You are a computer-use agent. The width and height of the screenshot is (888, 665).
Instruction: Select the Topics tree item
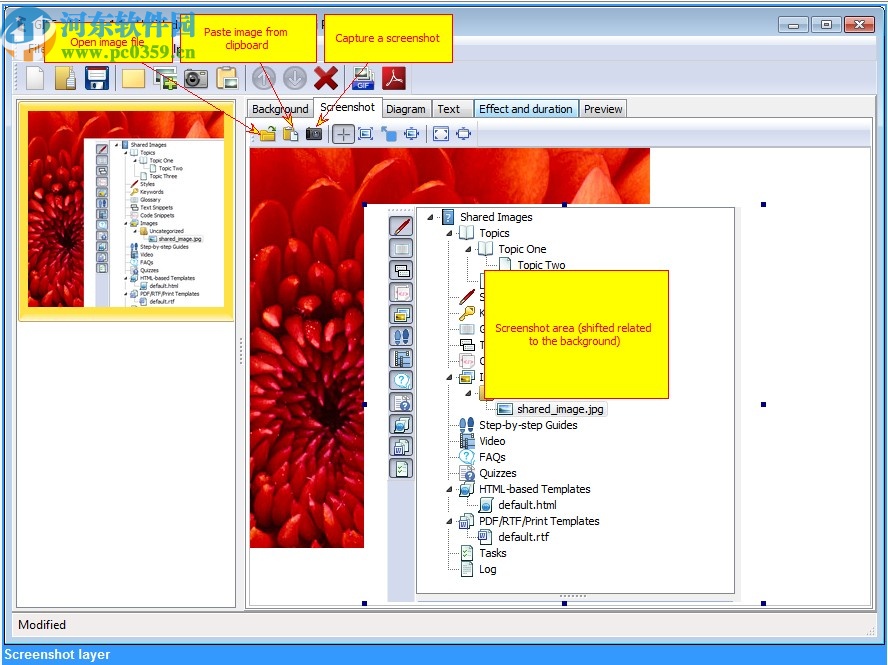coord(494,233)
